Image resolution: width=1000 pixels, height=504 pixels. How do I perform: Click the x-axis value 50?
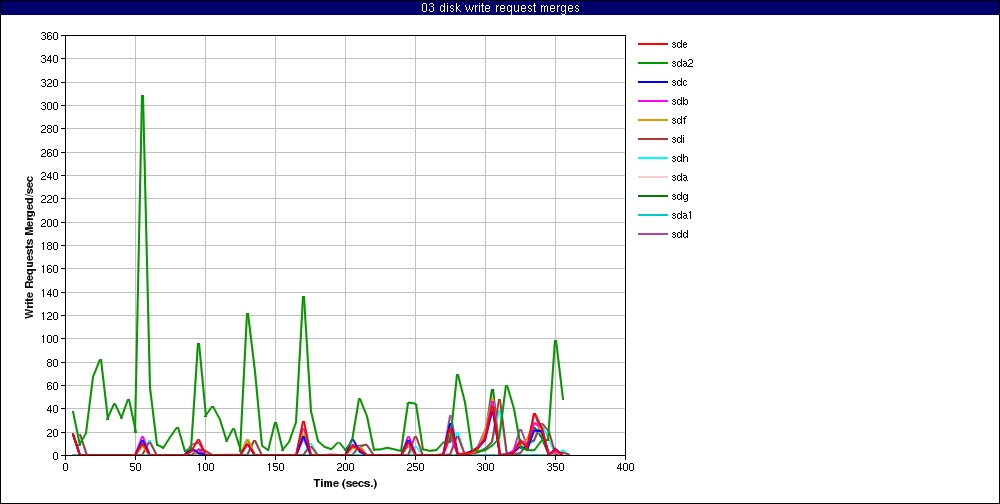click(x=135, y=467)
